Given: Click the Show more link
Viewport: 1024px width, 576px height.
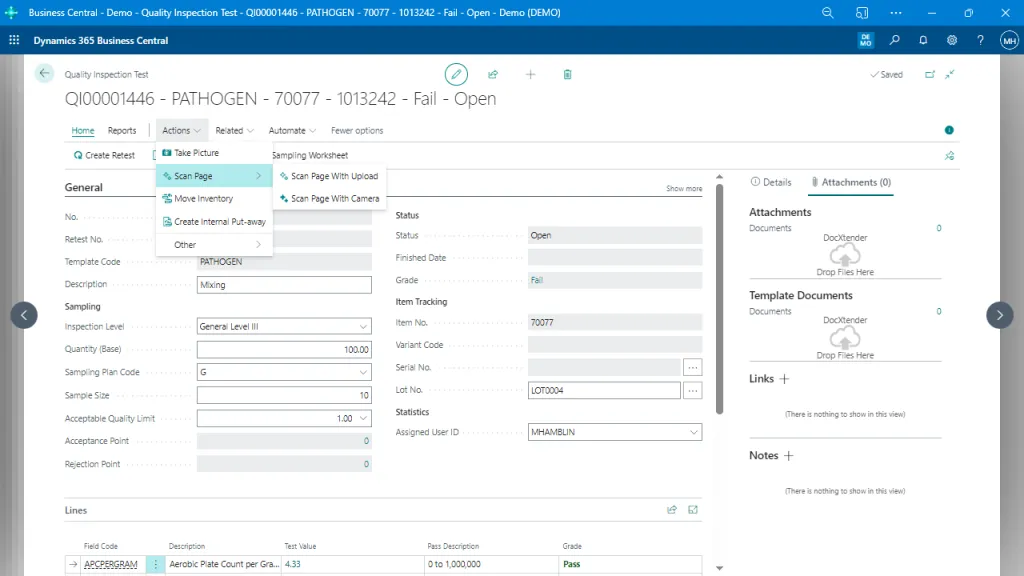Looking at the screenshot, I should click(683, 188).
